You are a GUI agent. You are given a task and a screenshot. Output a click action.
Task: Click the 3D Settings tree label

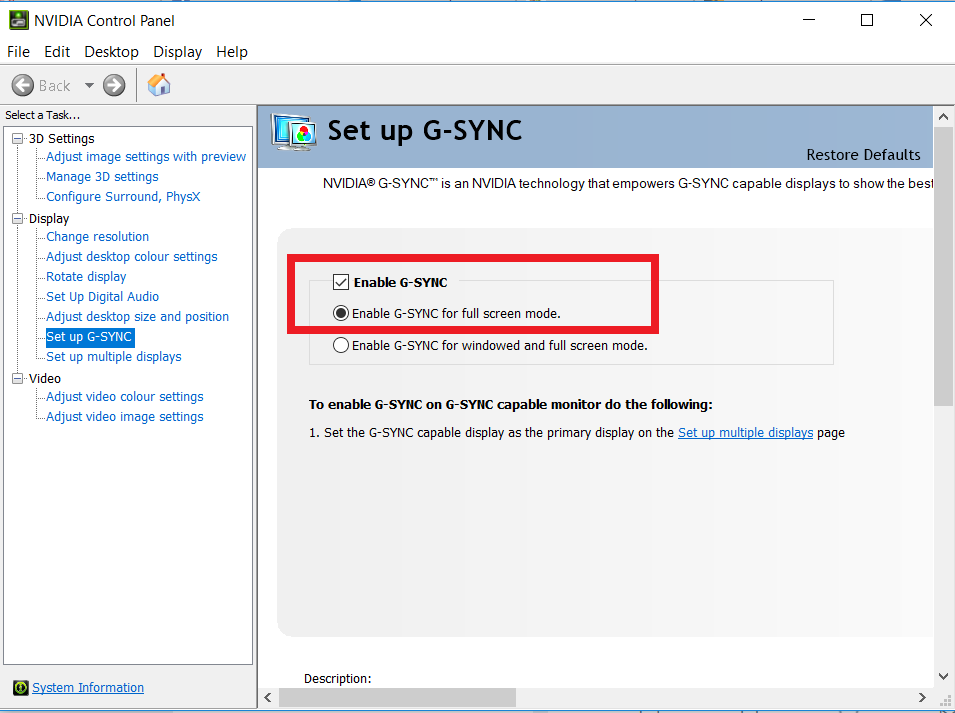pyautogui.click(x=62, y=139)
